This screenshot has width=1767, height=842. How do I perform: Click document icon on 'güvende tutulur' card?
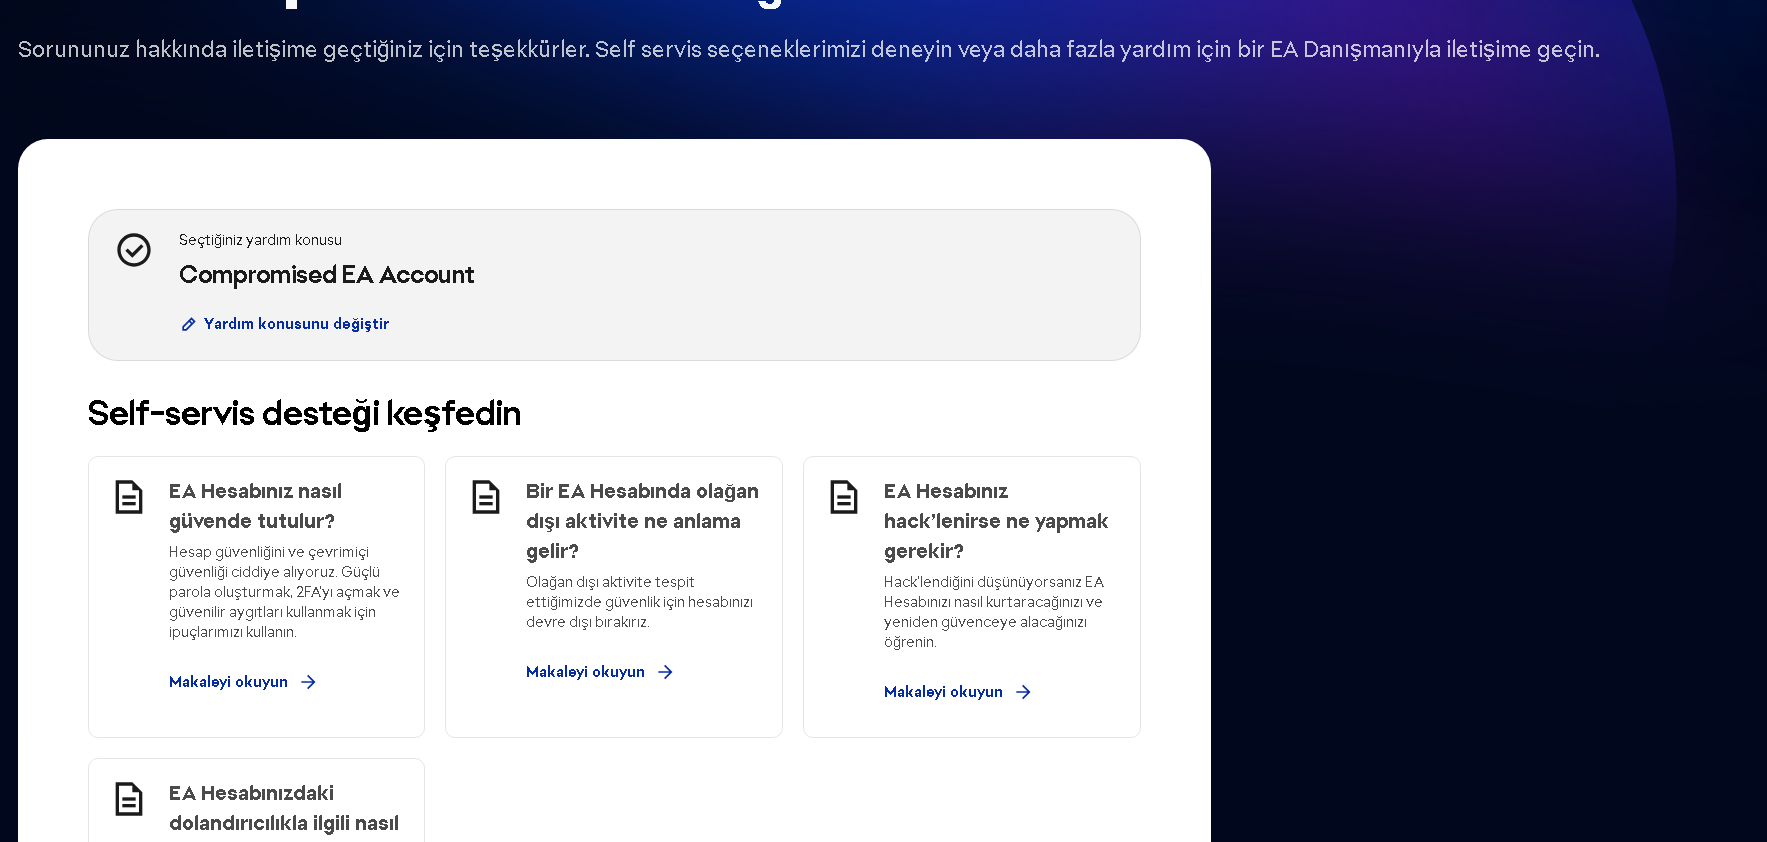pos(129,497)
